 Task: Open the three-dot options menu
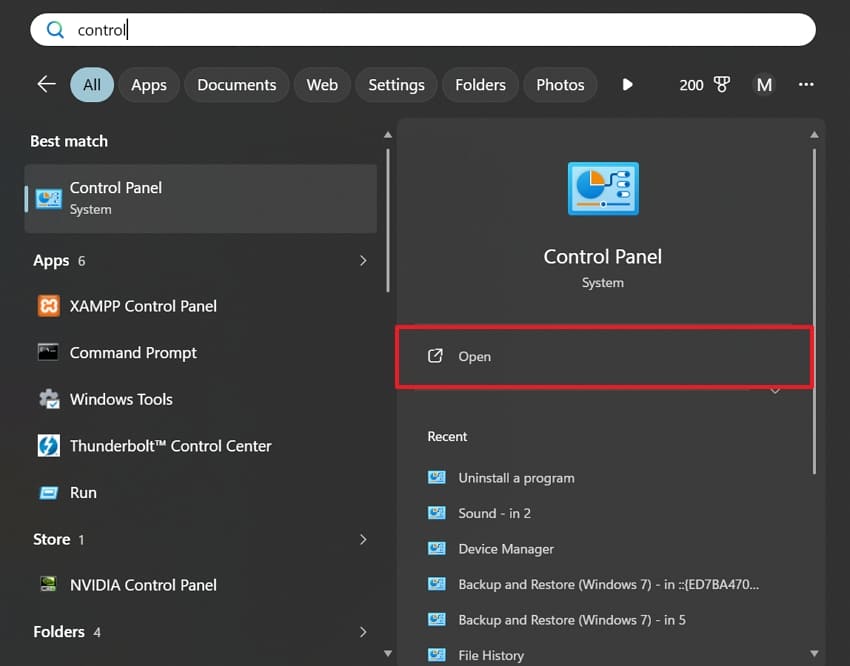click(806, 84)
